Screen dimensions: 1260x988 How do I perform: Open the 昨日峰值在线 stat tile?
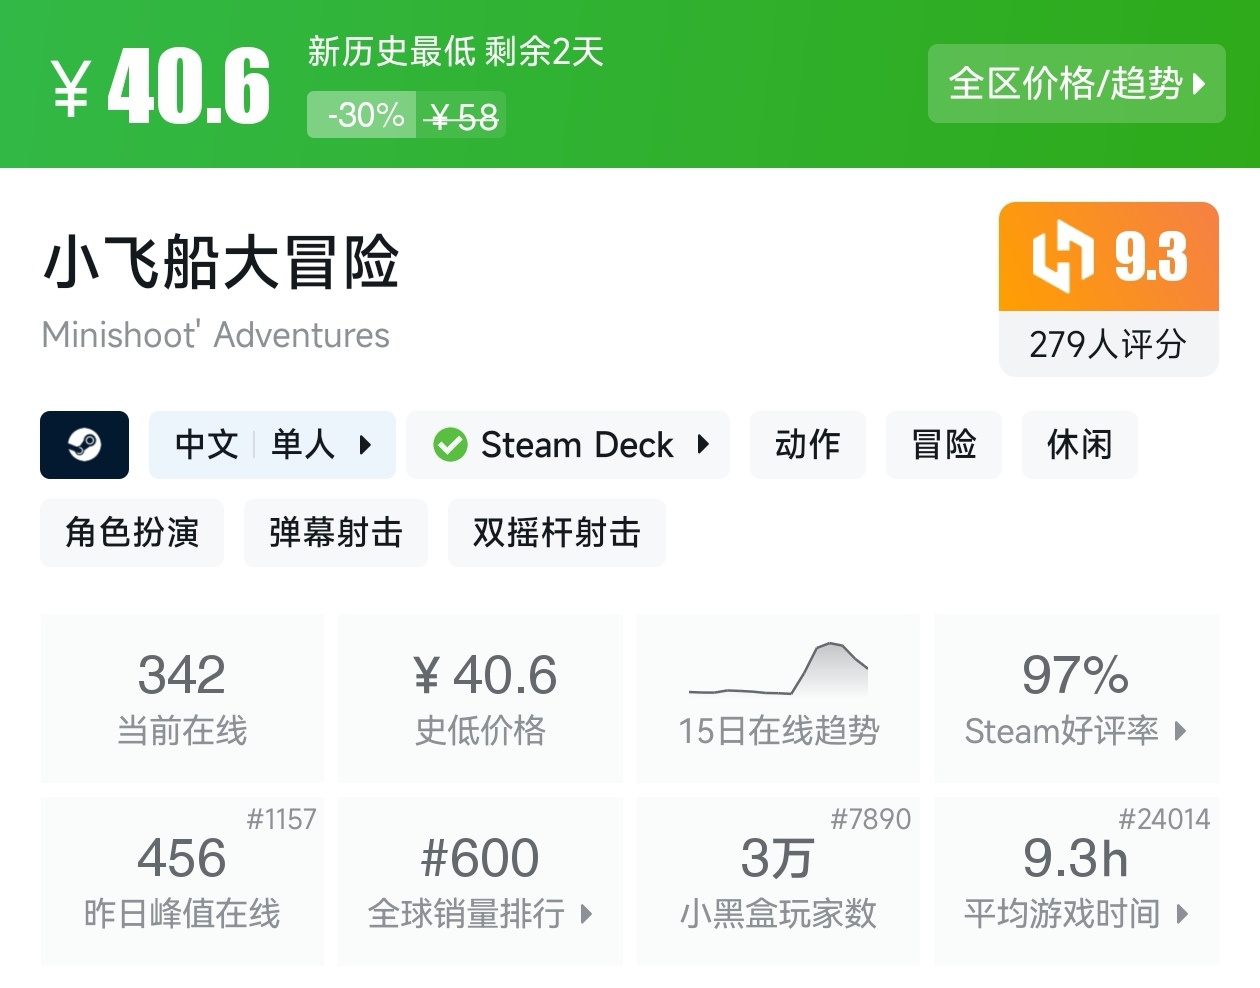coord(182,880)
